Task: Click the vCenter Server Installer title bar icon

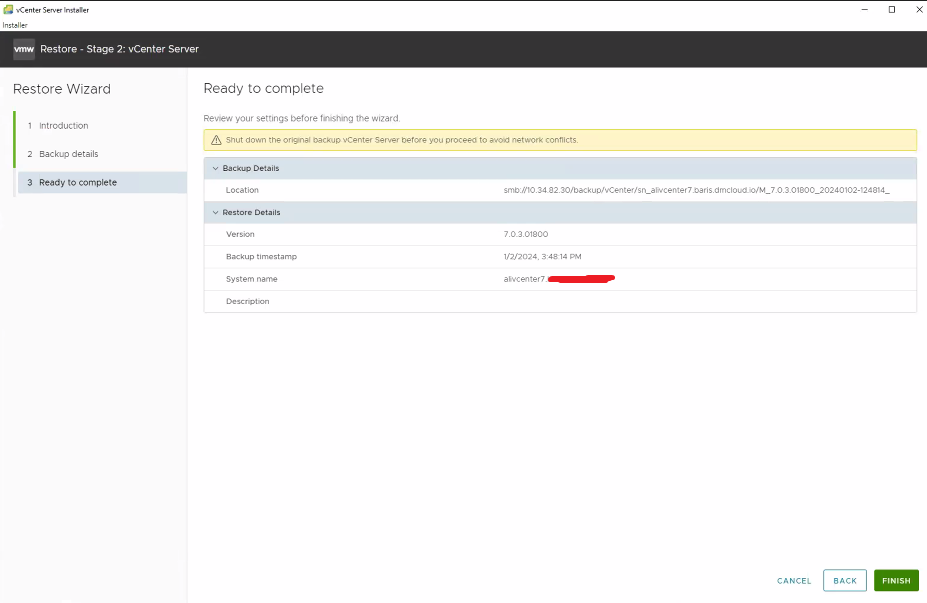Action: point(8,10)
